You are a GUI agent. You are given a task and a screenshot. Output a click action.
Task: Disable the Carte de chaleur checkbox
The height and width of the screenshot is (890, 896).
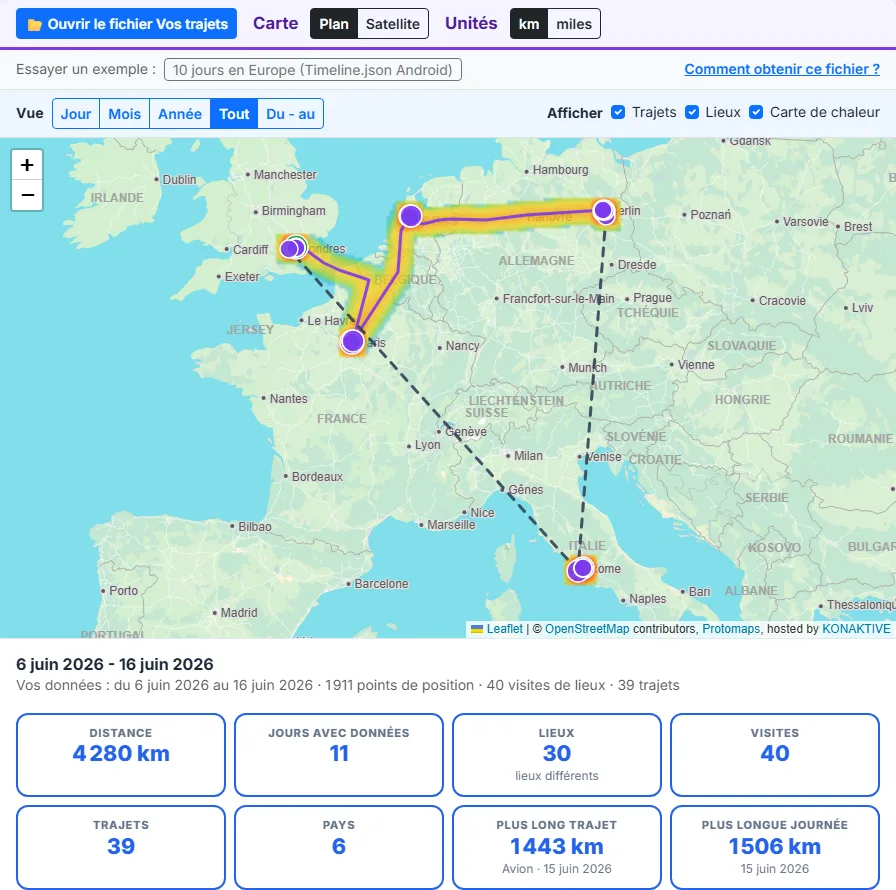pos(756,112)
